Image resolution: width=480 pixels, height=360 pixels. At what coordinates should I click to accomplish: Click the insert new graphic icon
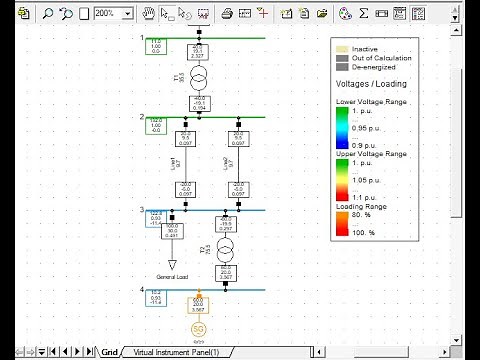286,13
